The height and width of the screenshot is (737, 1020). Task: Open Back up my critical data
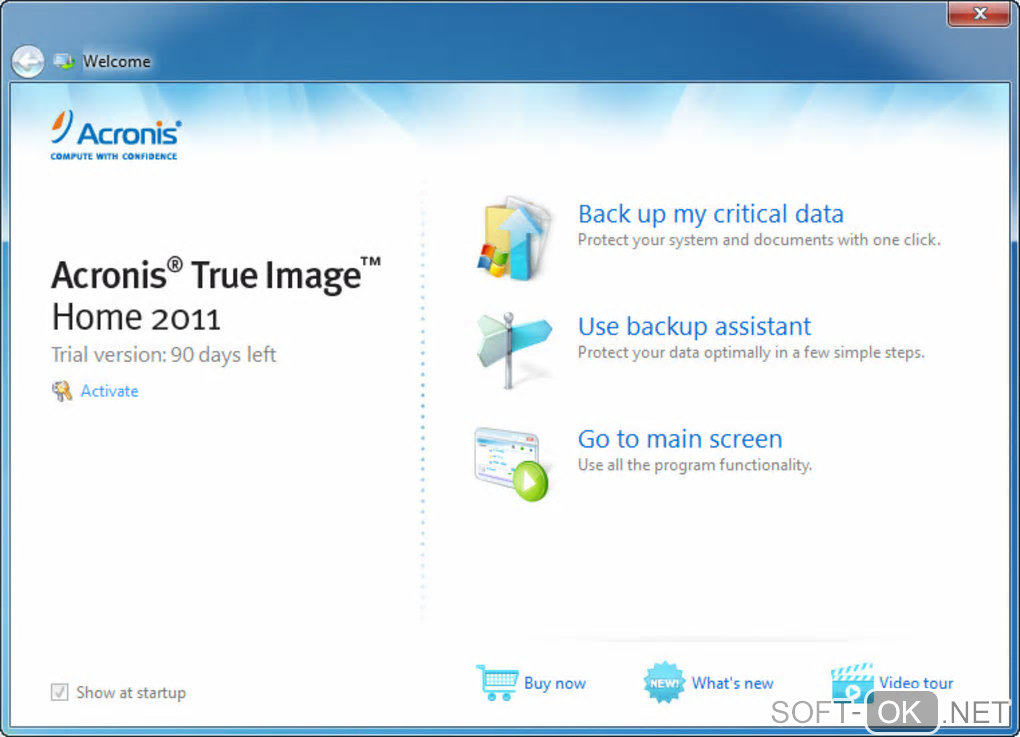pyautogui.click(x=710, y=214)
